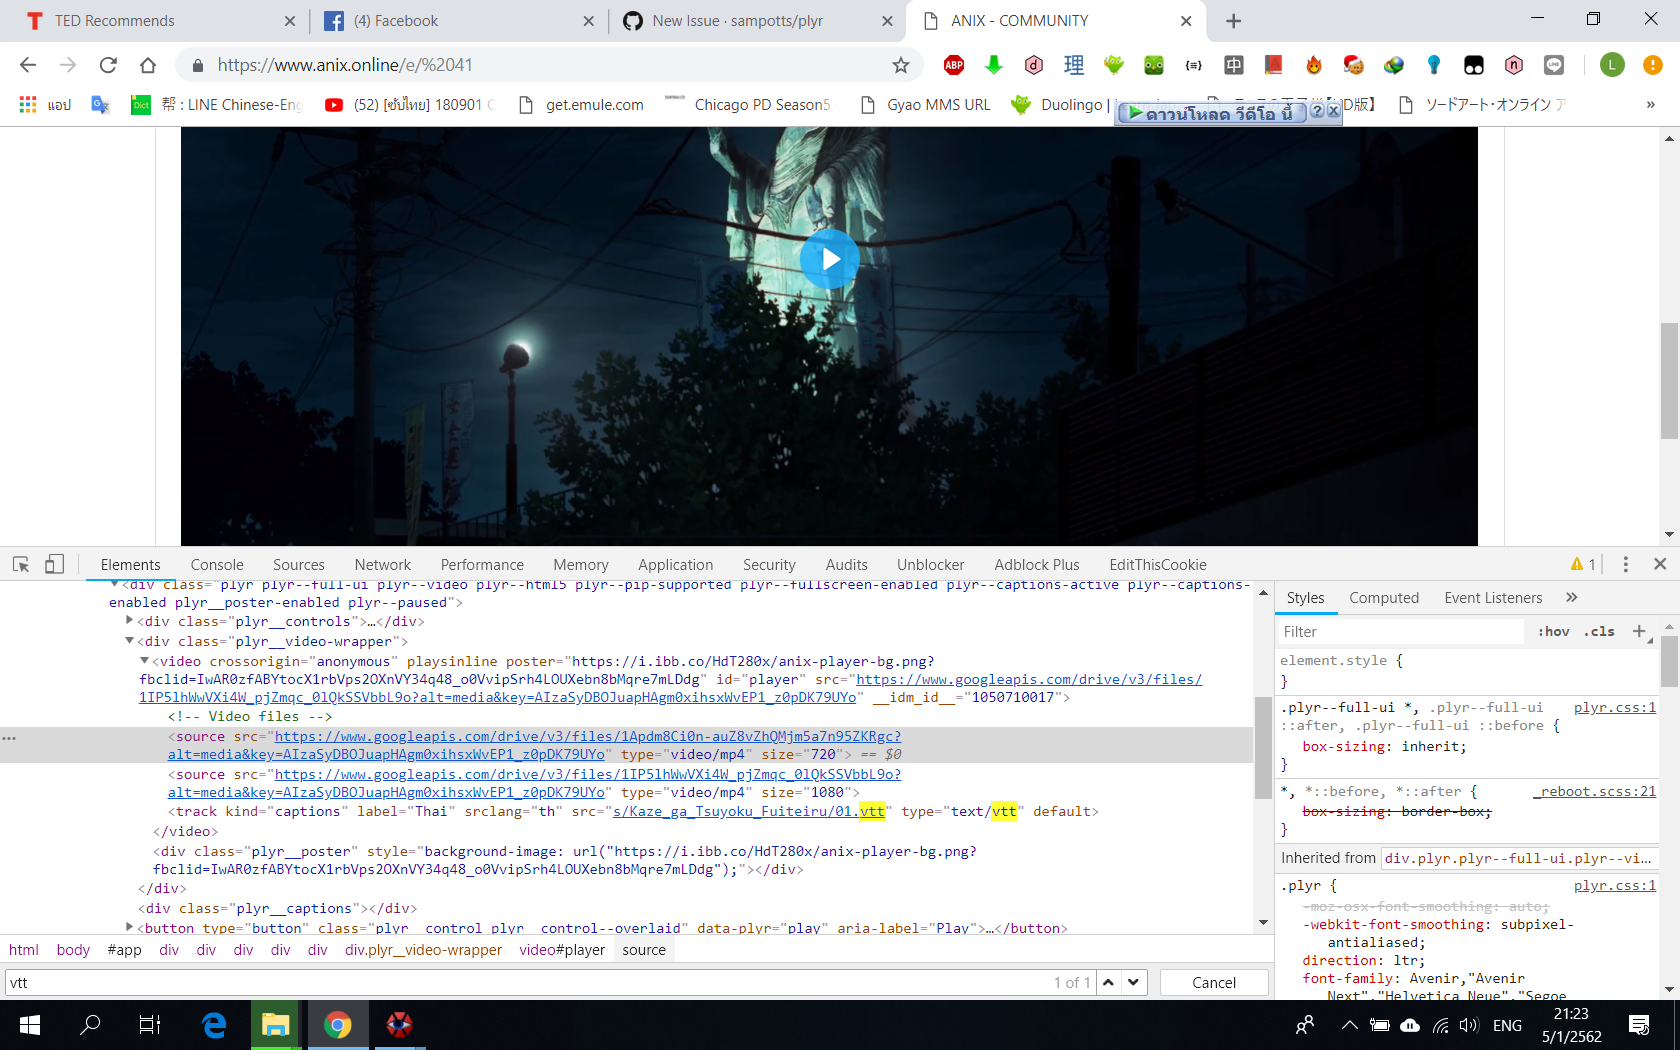
Task: Open the Adblock Plus DevTools tab
Action: (1037, 565)
